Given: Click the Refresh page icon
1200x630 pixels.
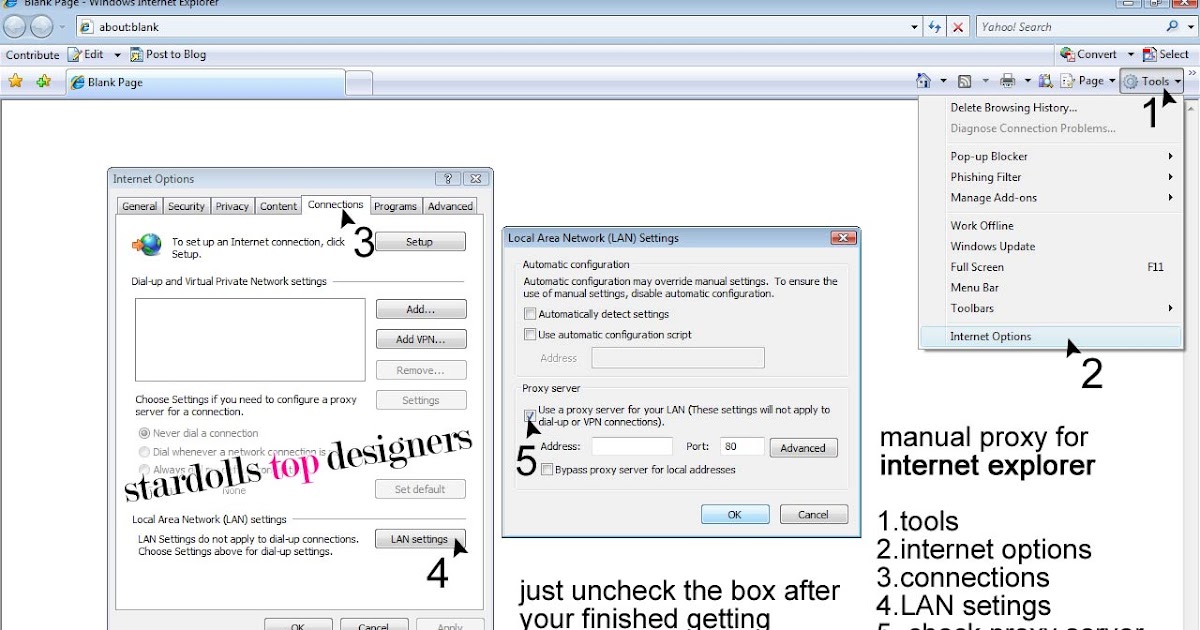Looking at the screenshot, I should click(x=935, y=27).
